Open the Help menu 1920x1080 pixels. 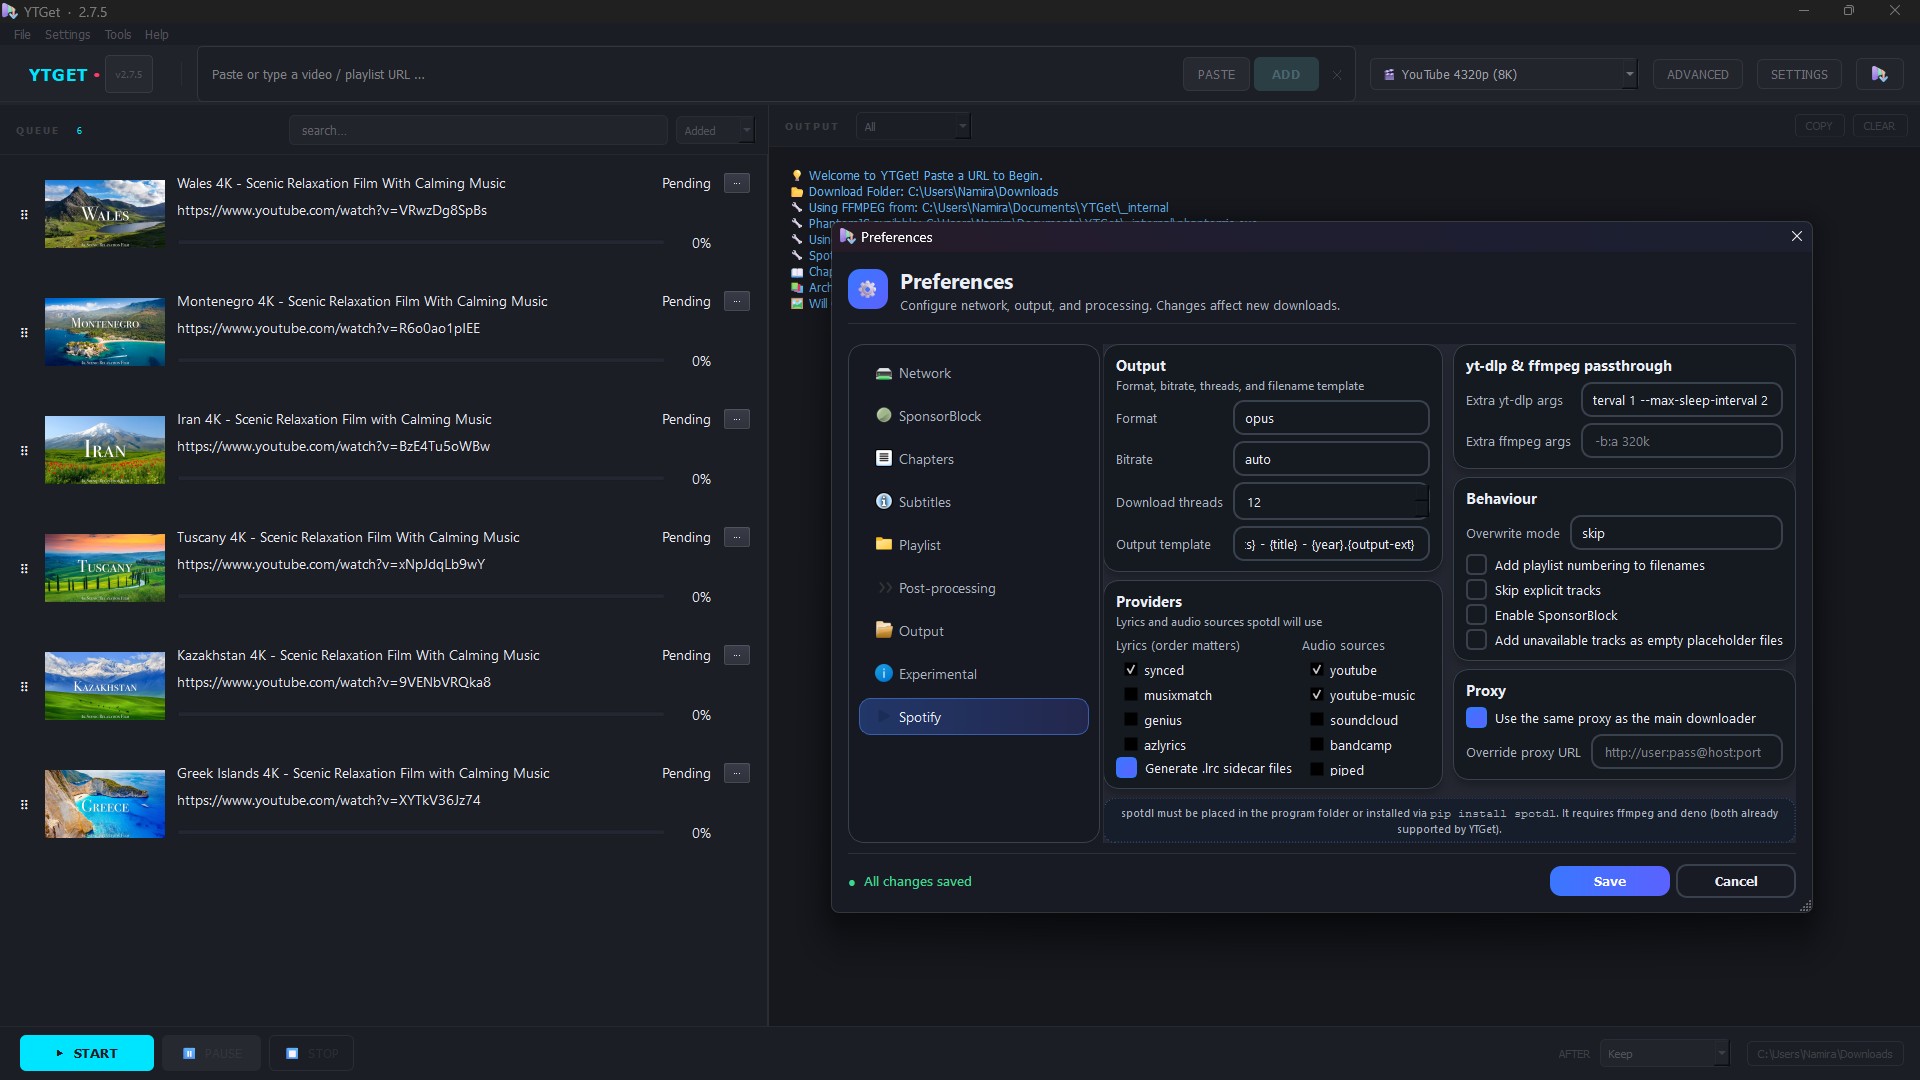point(156,34)
